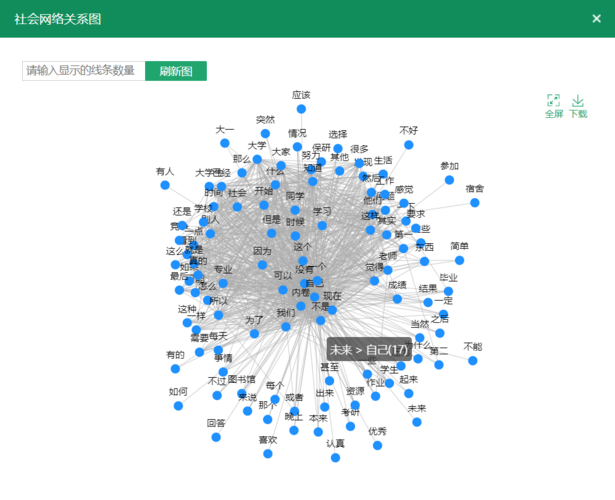615x500 pixels.
Task: Click the 如何 node
Action: (178, 406)
